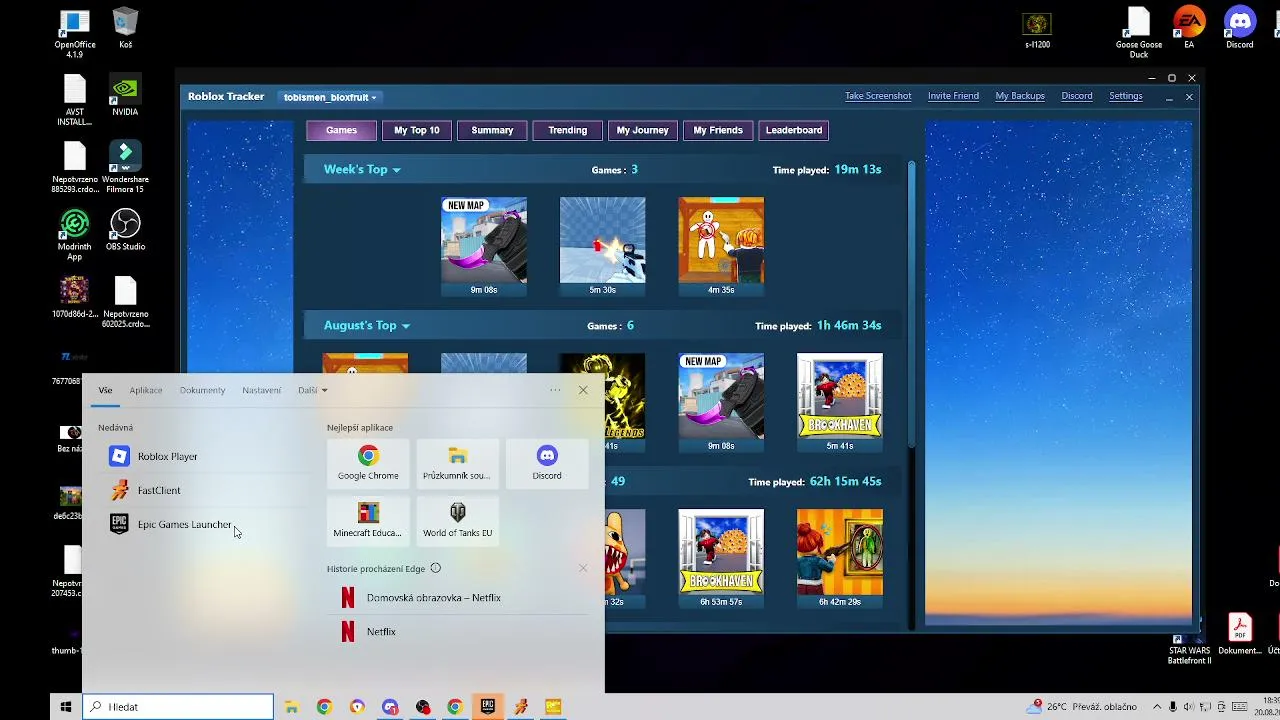
Task: Select the Koš recycle bin icon
Action: click(125, 29)
